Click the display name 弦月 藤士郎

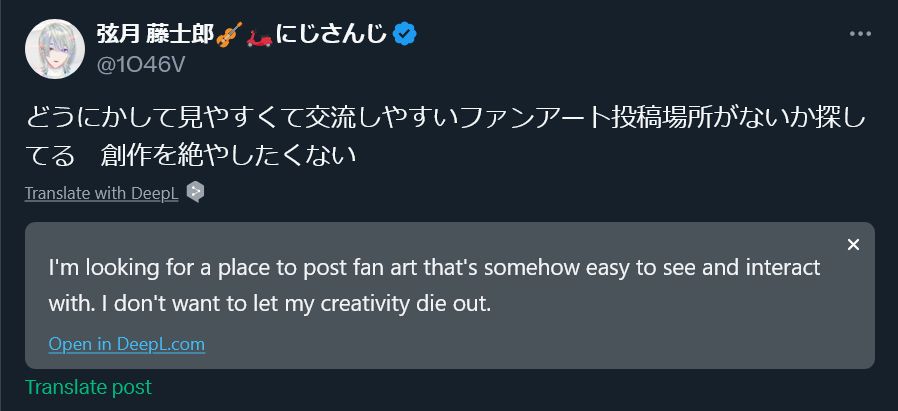click(x=155, y=35)
